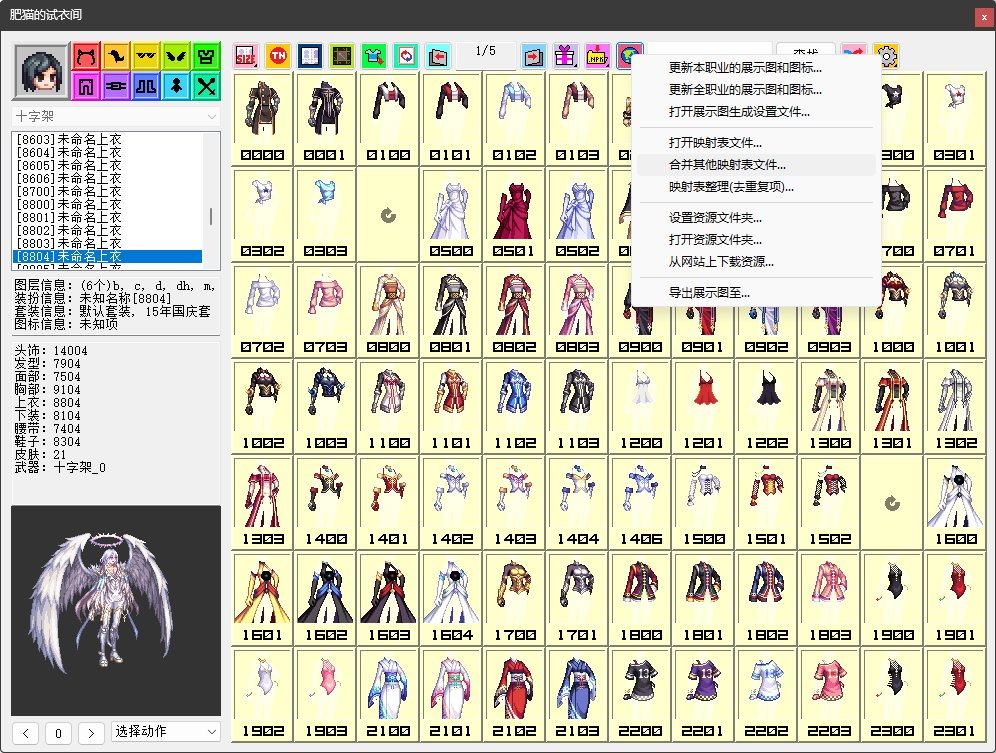Viewport: 996px width, 753px height.
Task: Click the character portrait avatar button
Action: pos(42,71)
